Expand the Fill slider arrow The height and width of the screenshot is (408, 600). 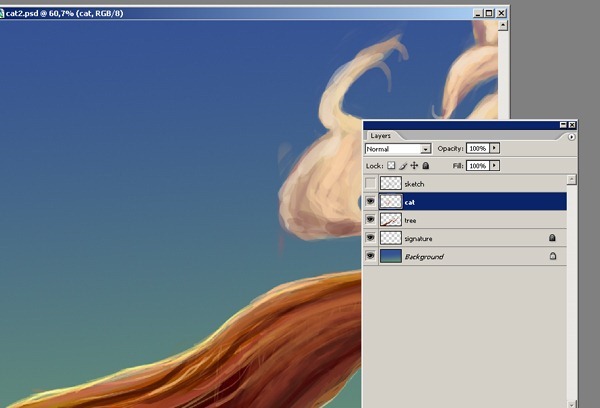click(494, 165)
